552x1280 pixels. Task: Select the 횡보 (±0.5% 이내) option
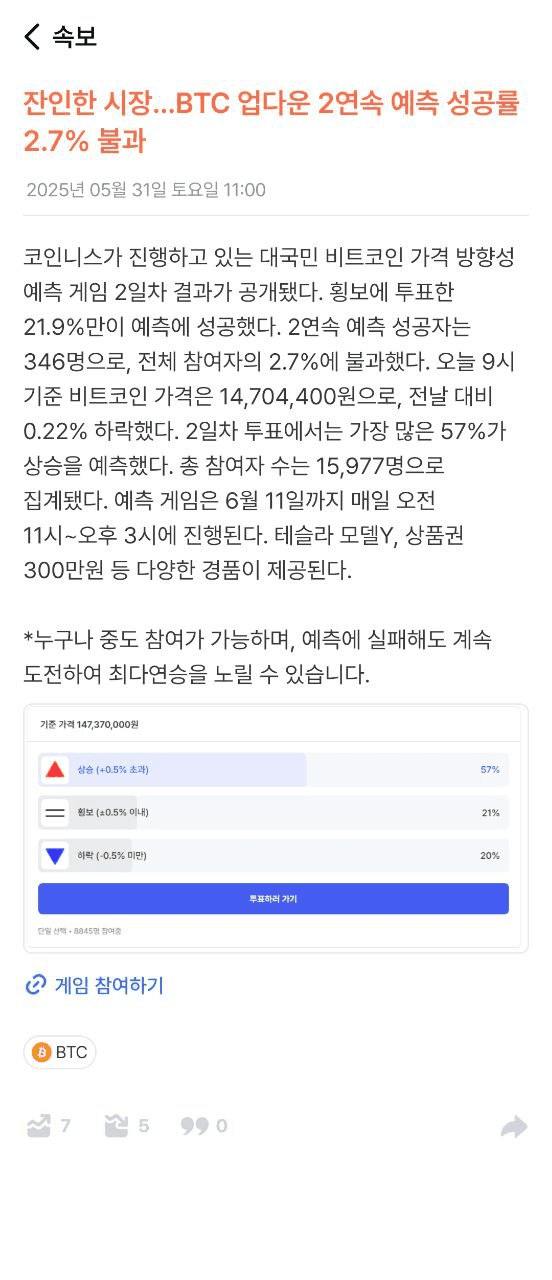pyautogui.click(x=273, y=812)
